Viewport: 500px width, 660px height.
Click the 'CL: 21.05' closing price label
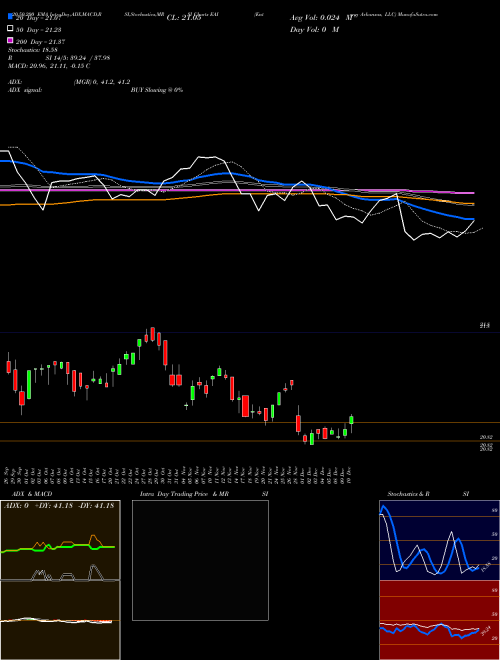point(184,18)
